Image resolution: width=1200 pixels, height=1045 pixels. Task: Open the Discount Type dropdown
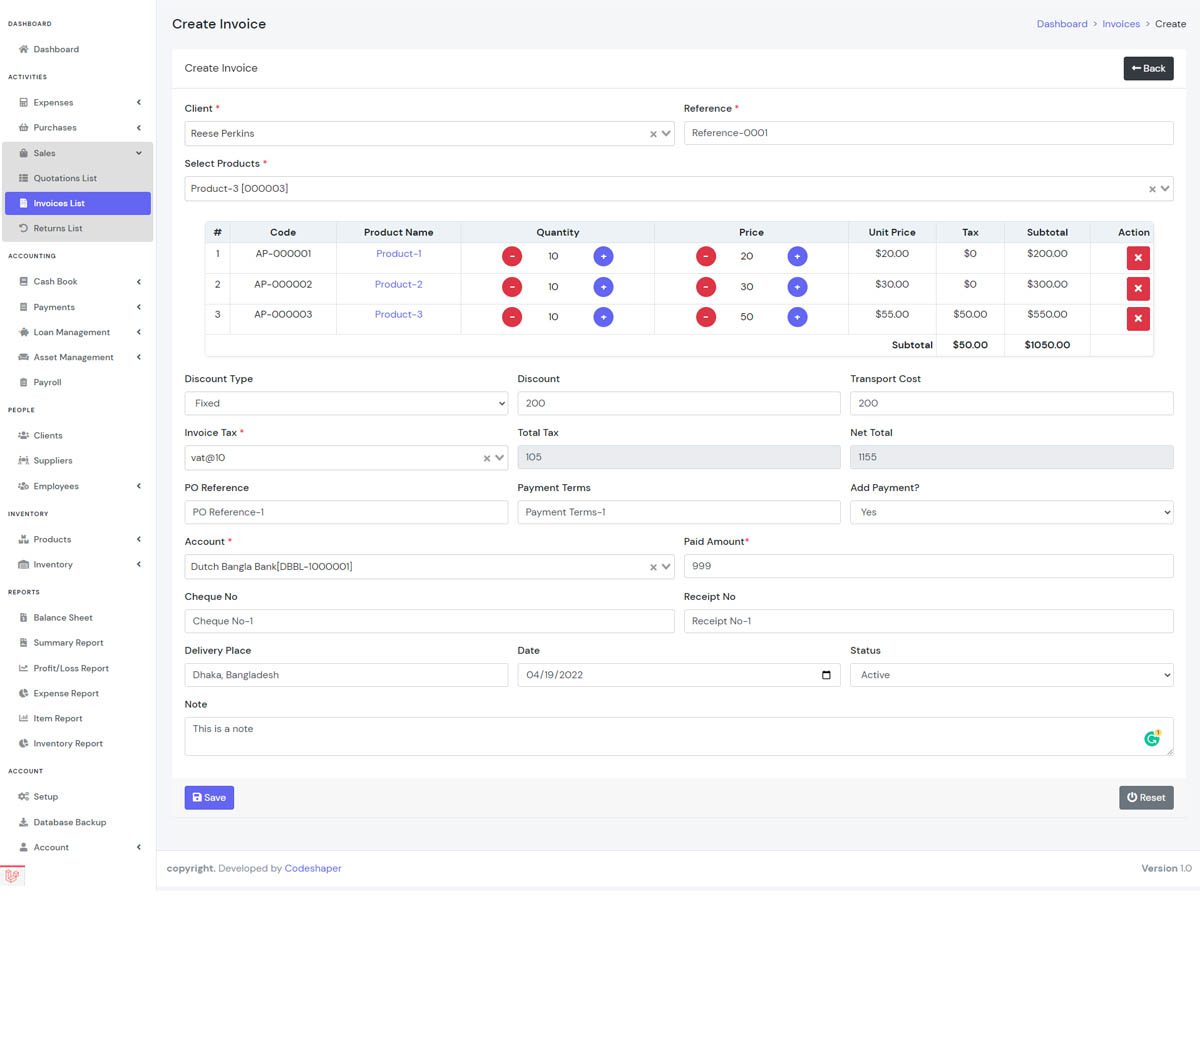coord(346,403)
